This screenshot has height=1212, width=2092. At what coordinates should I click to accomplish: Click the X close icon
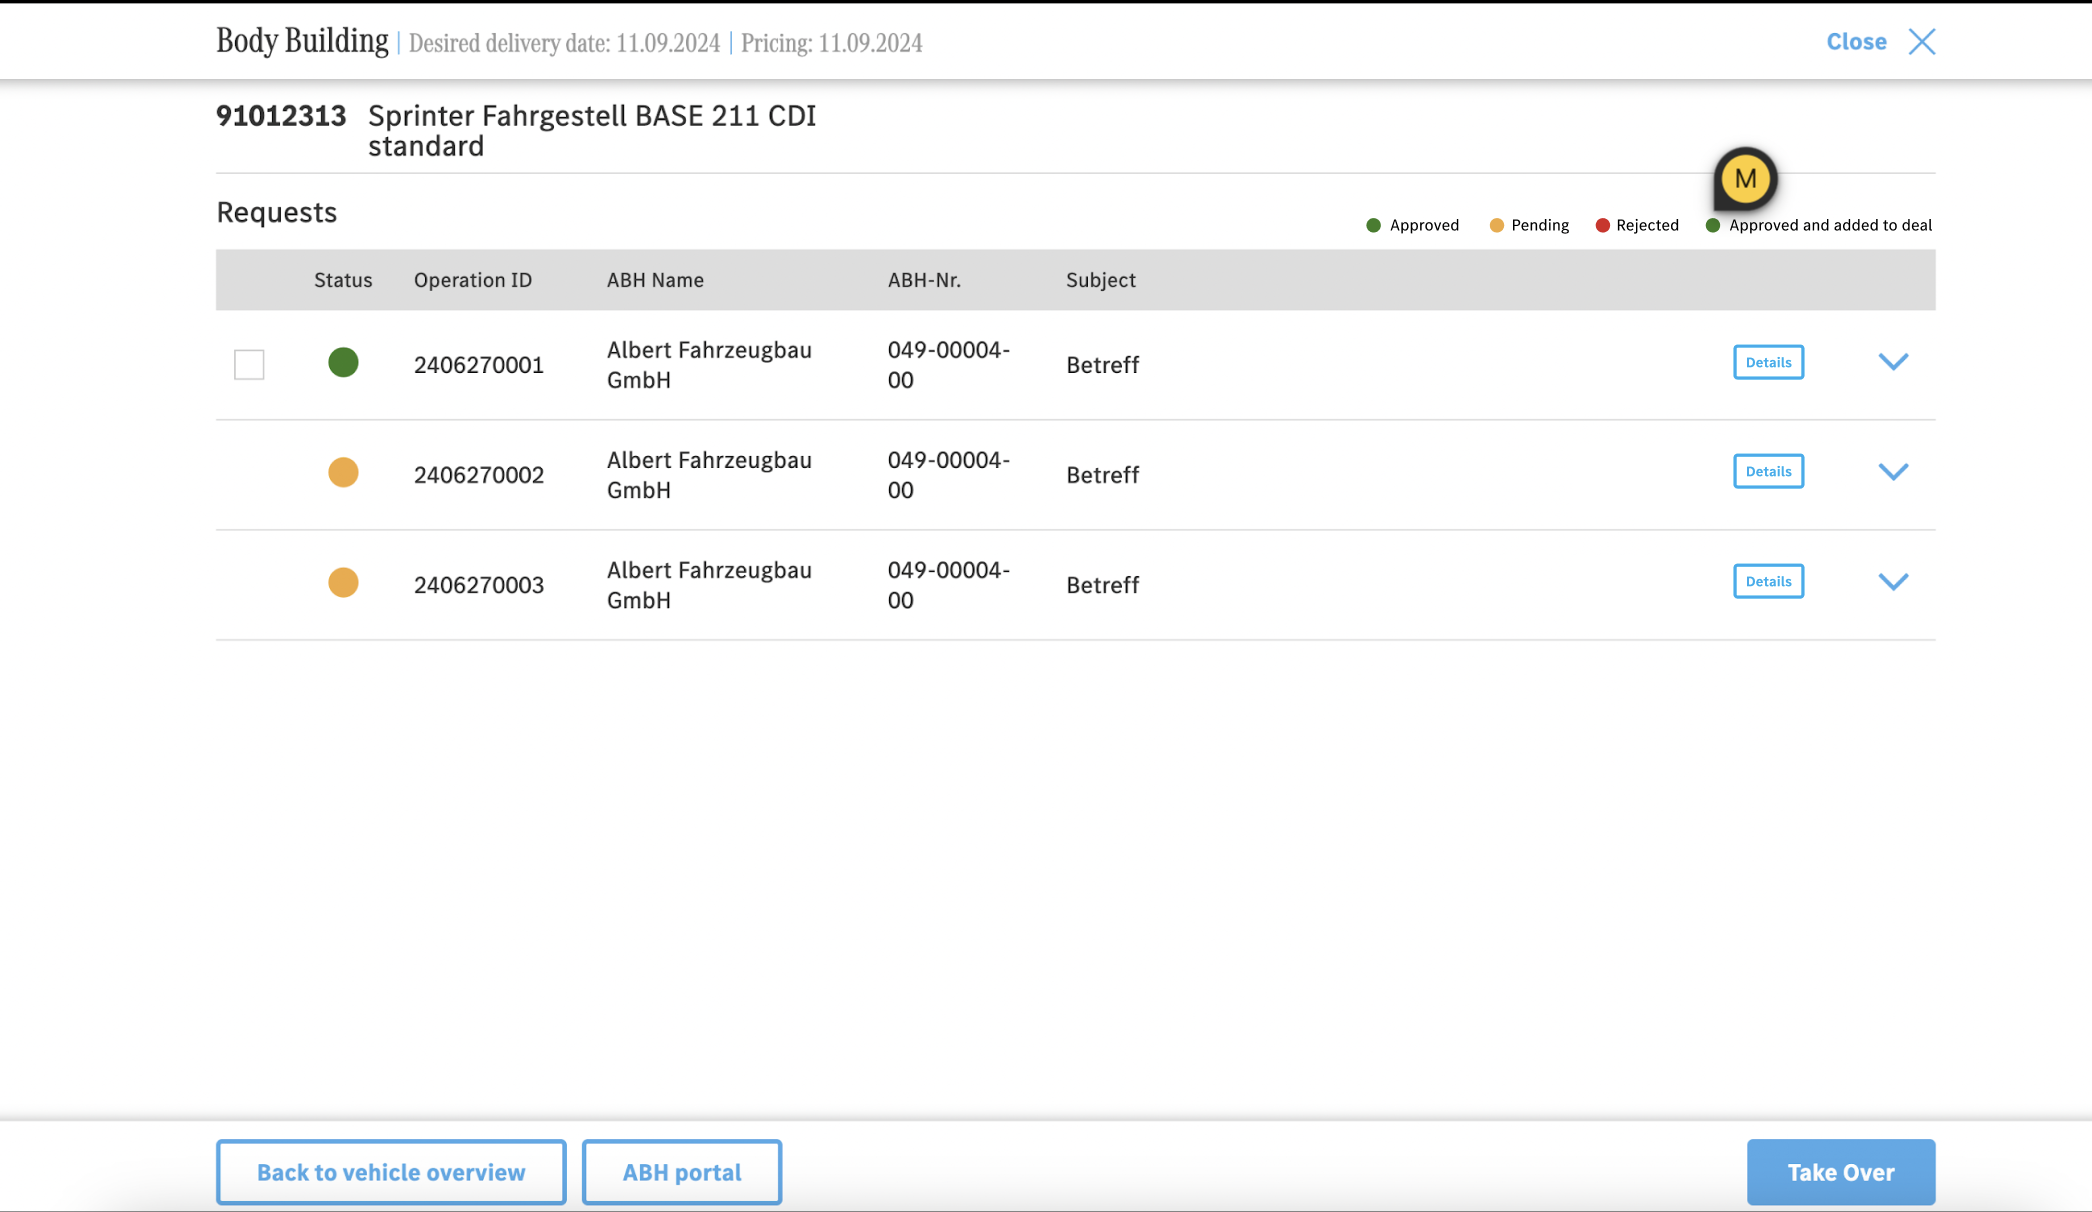tap(1921, 42)
